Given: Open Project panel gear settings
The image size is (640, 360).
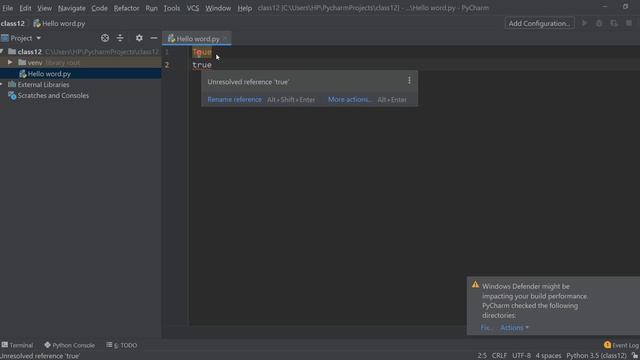Looking at the screenshot, I should coord(139,38).
